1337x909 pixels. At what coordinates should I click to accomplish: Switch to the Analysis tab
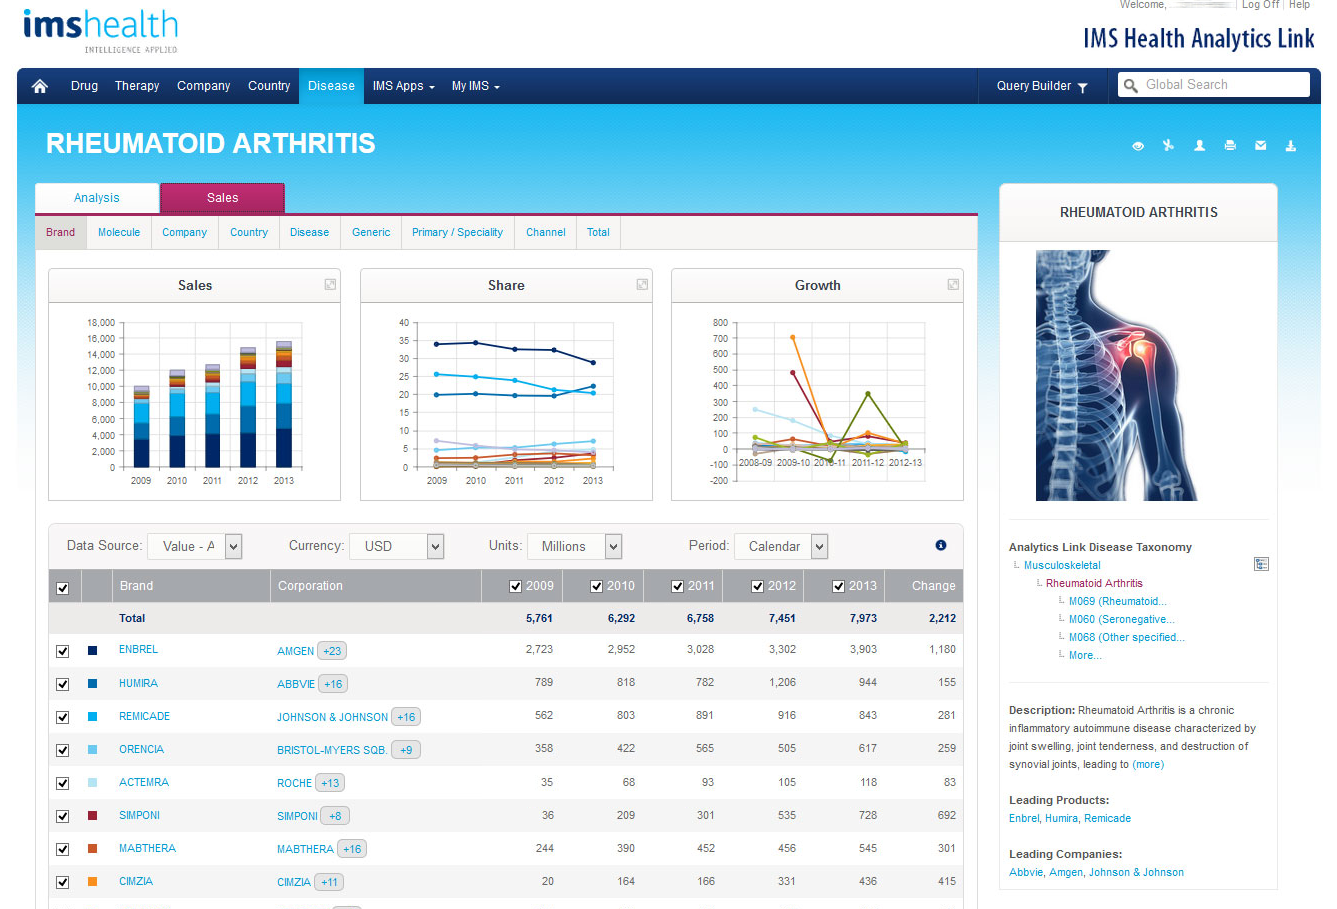tap(97, 198)
